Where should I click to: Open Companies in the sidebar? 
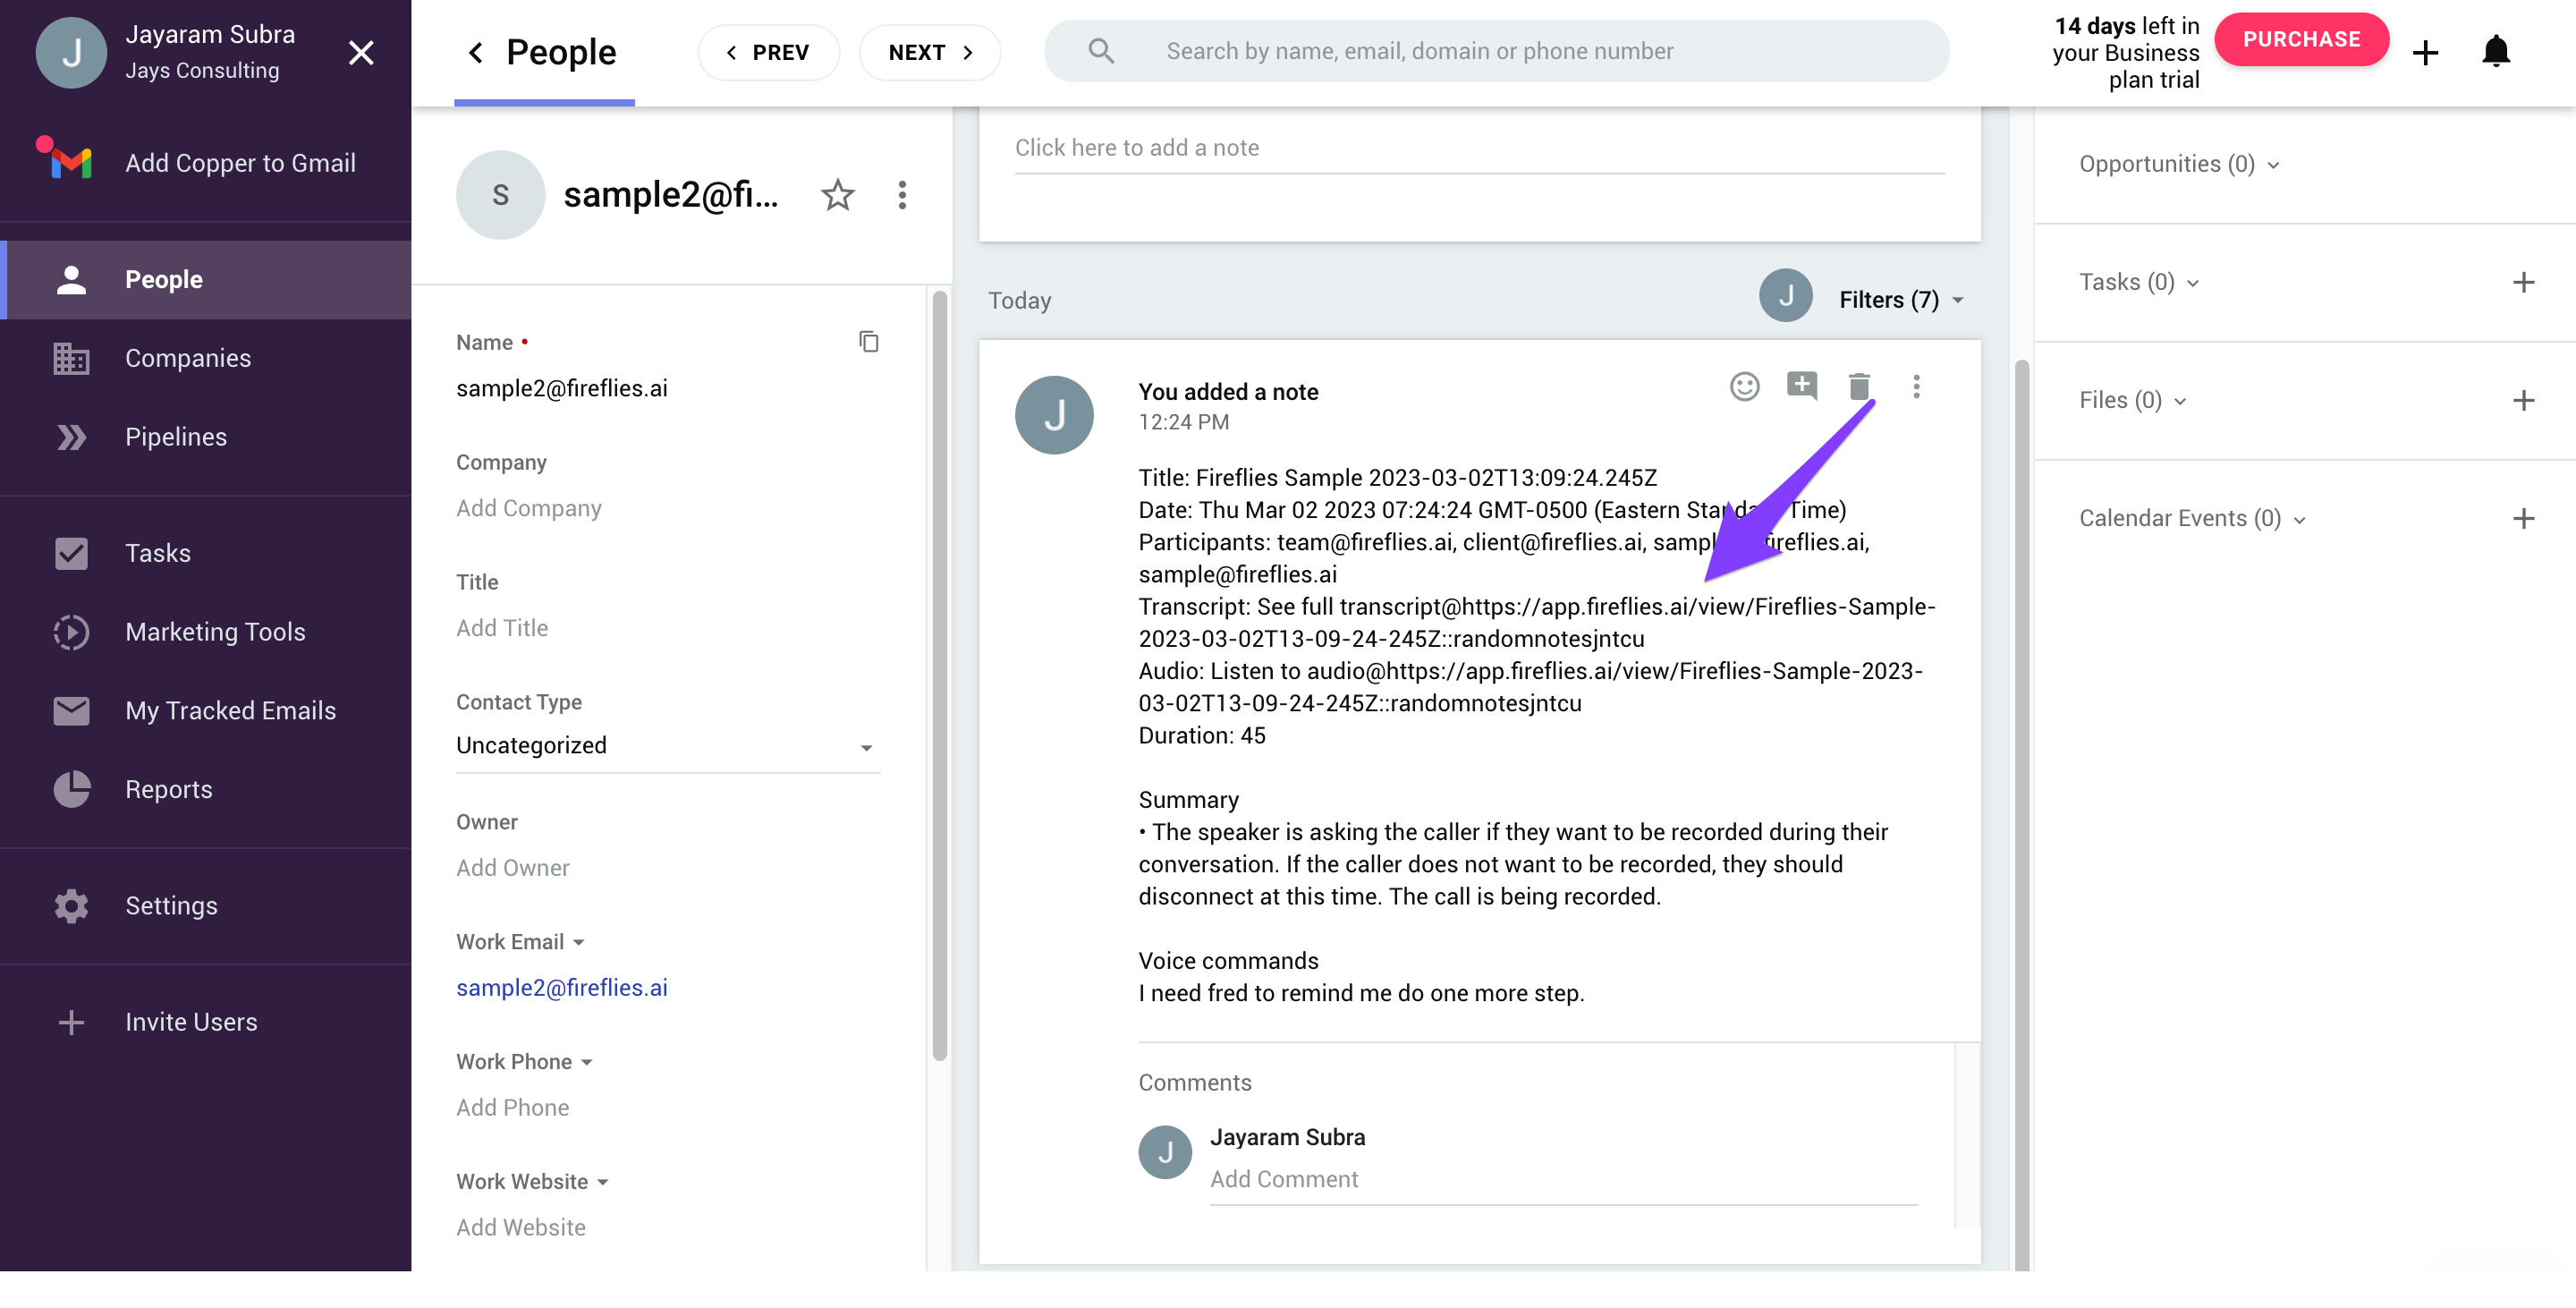click(x=205, y=358)
